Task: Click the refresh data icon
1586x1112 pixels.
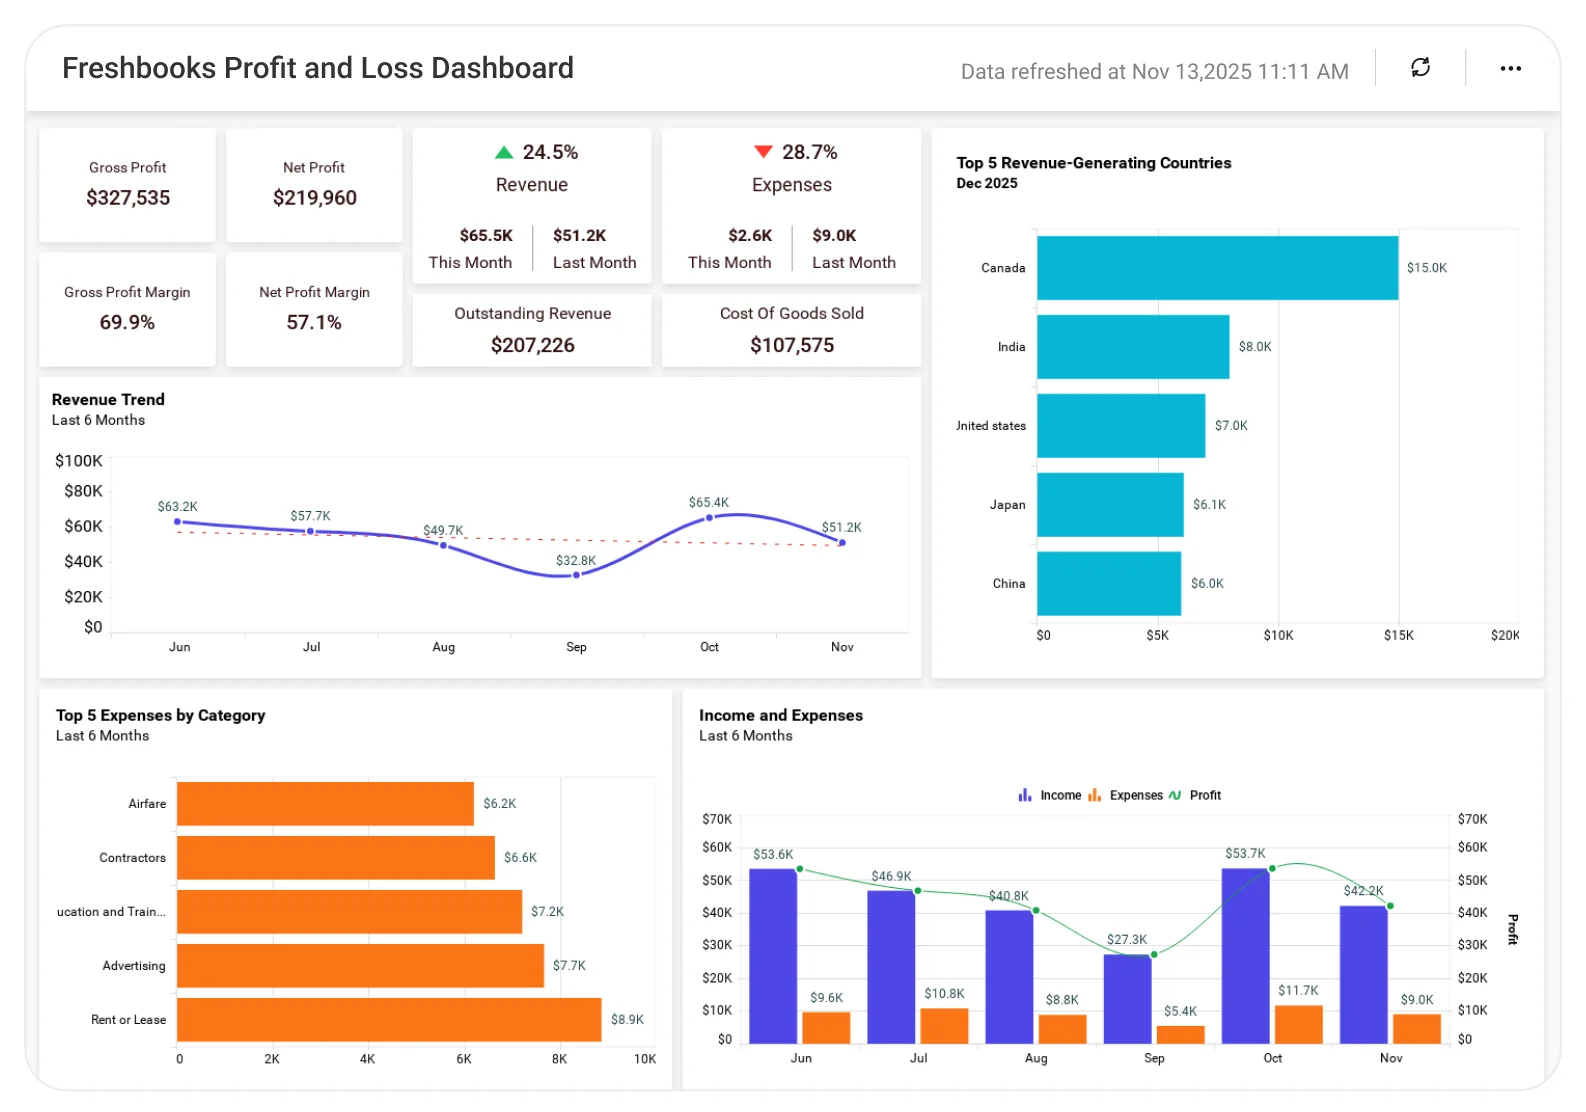Action: coord(1420,68)
